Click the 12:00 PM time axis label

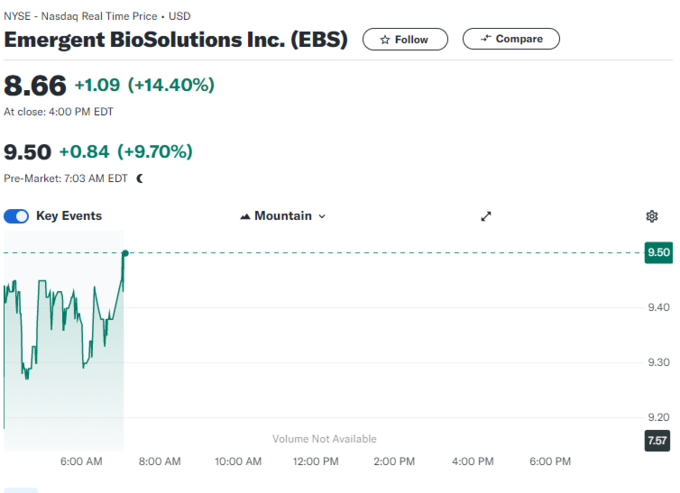click(x=314, y=462)
